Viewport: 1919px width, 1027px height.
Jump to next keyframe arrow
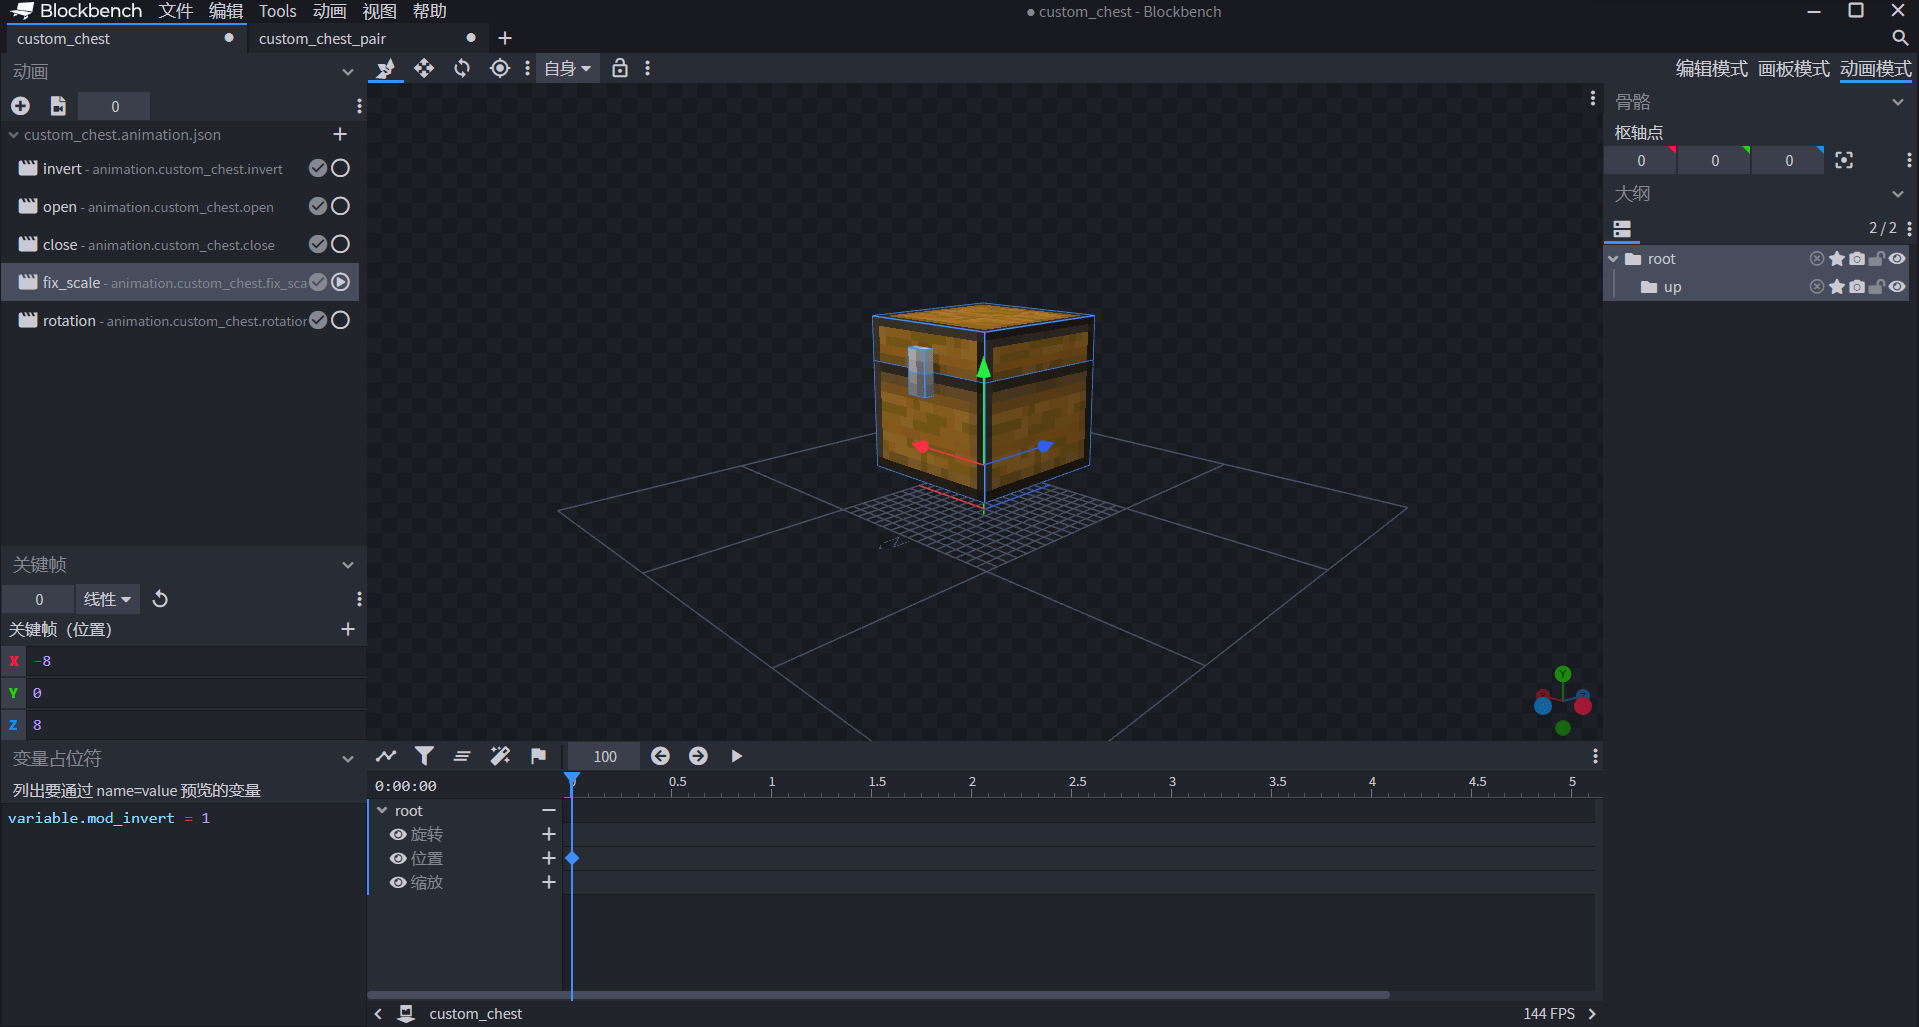[x=698, y=756]
